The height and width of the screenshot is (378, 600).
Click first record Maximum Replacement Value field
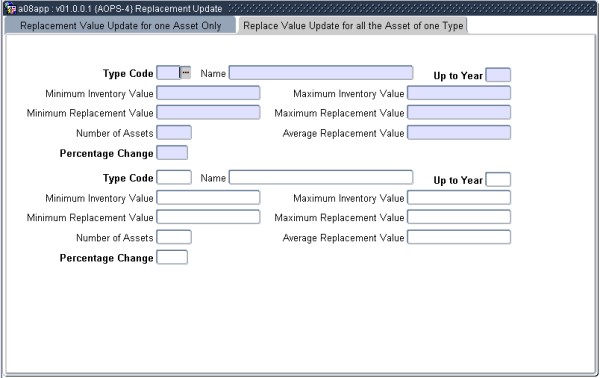click(x=459, y=112)
